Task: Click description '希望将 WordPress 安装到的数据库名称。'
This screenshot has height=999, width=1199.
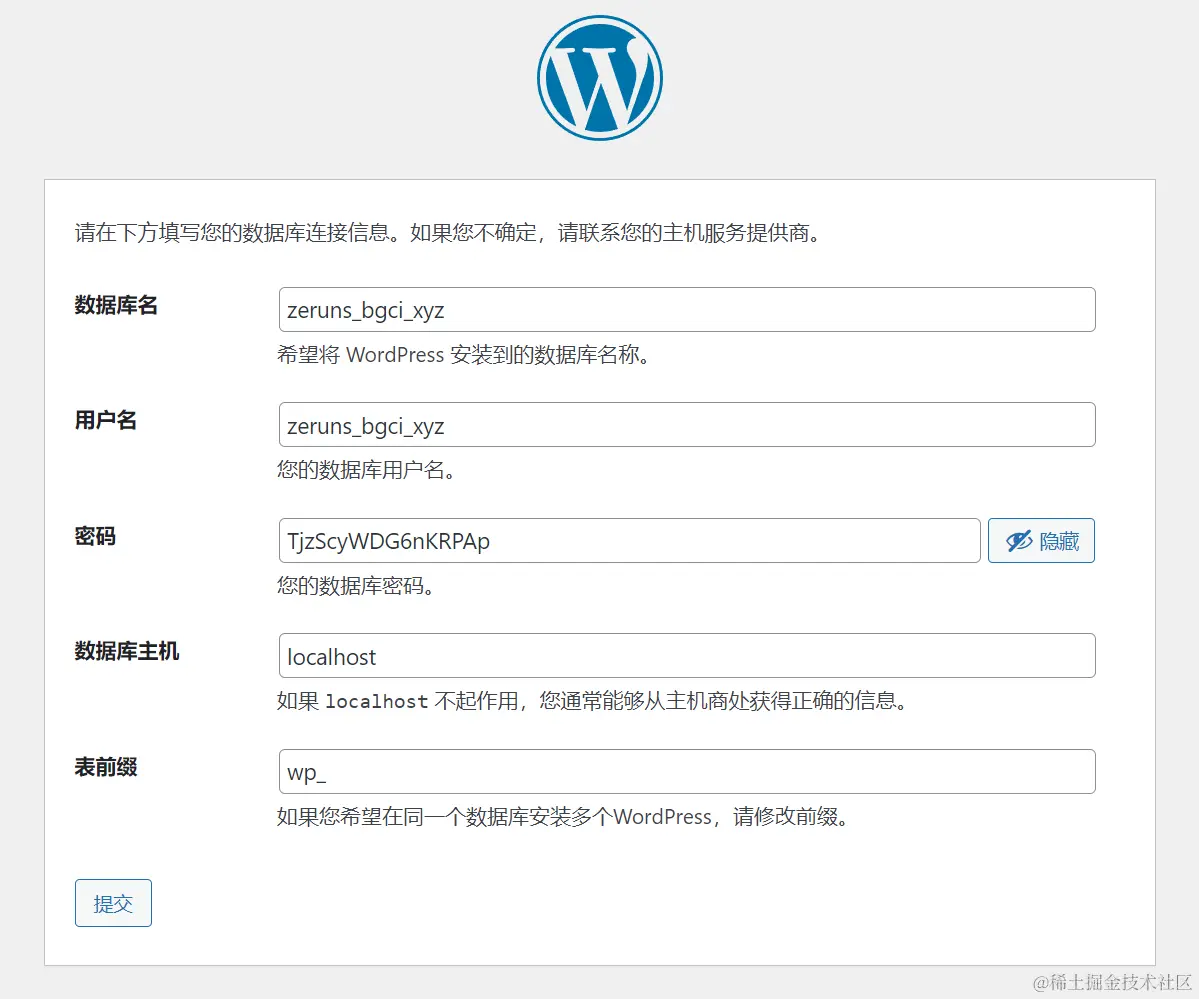Action: (464, 355)
